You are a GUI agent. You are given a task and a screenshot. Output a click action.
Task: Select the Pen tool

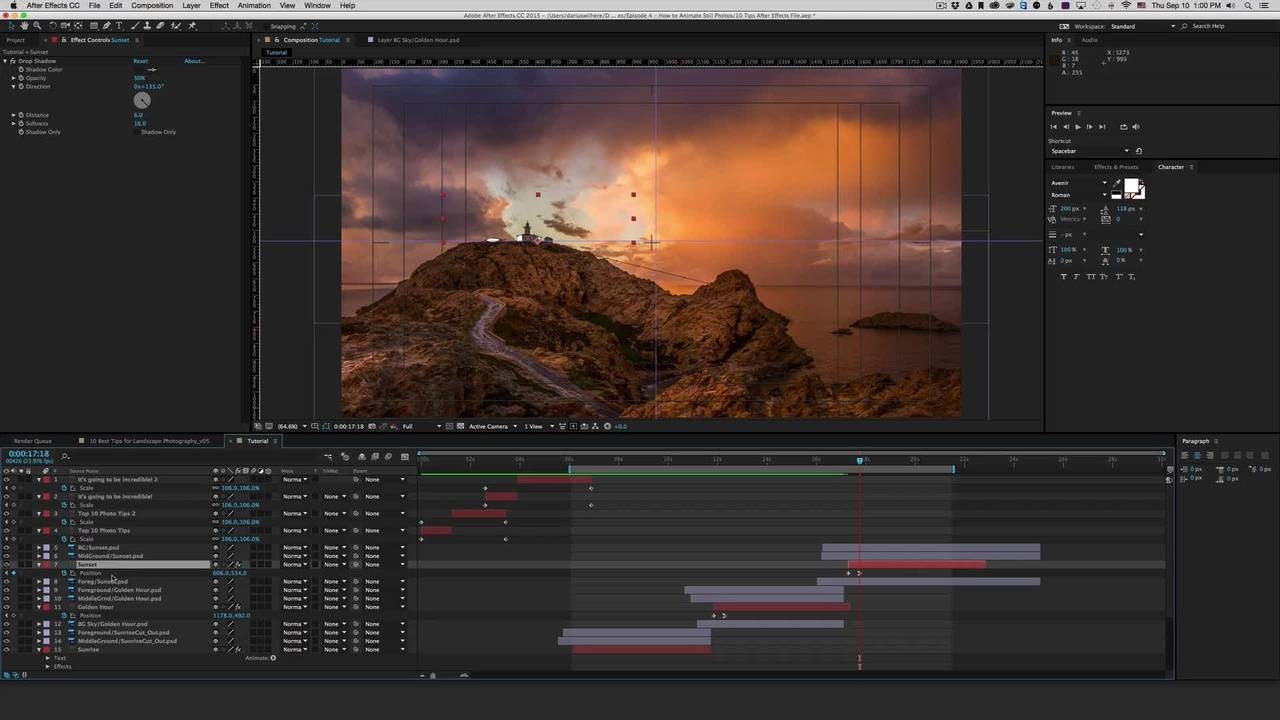point(107,26)
